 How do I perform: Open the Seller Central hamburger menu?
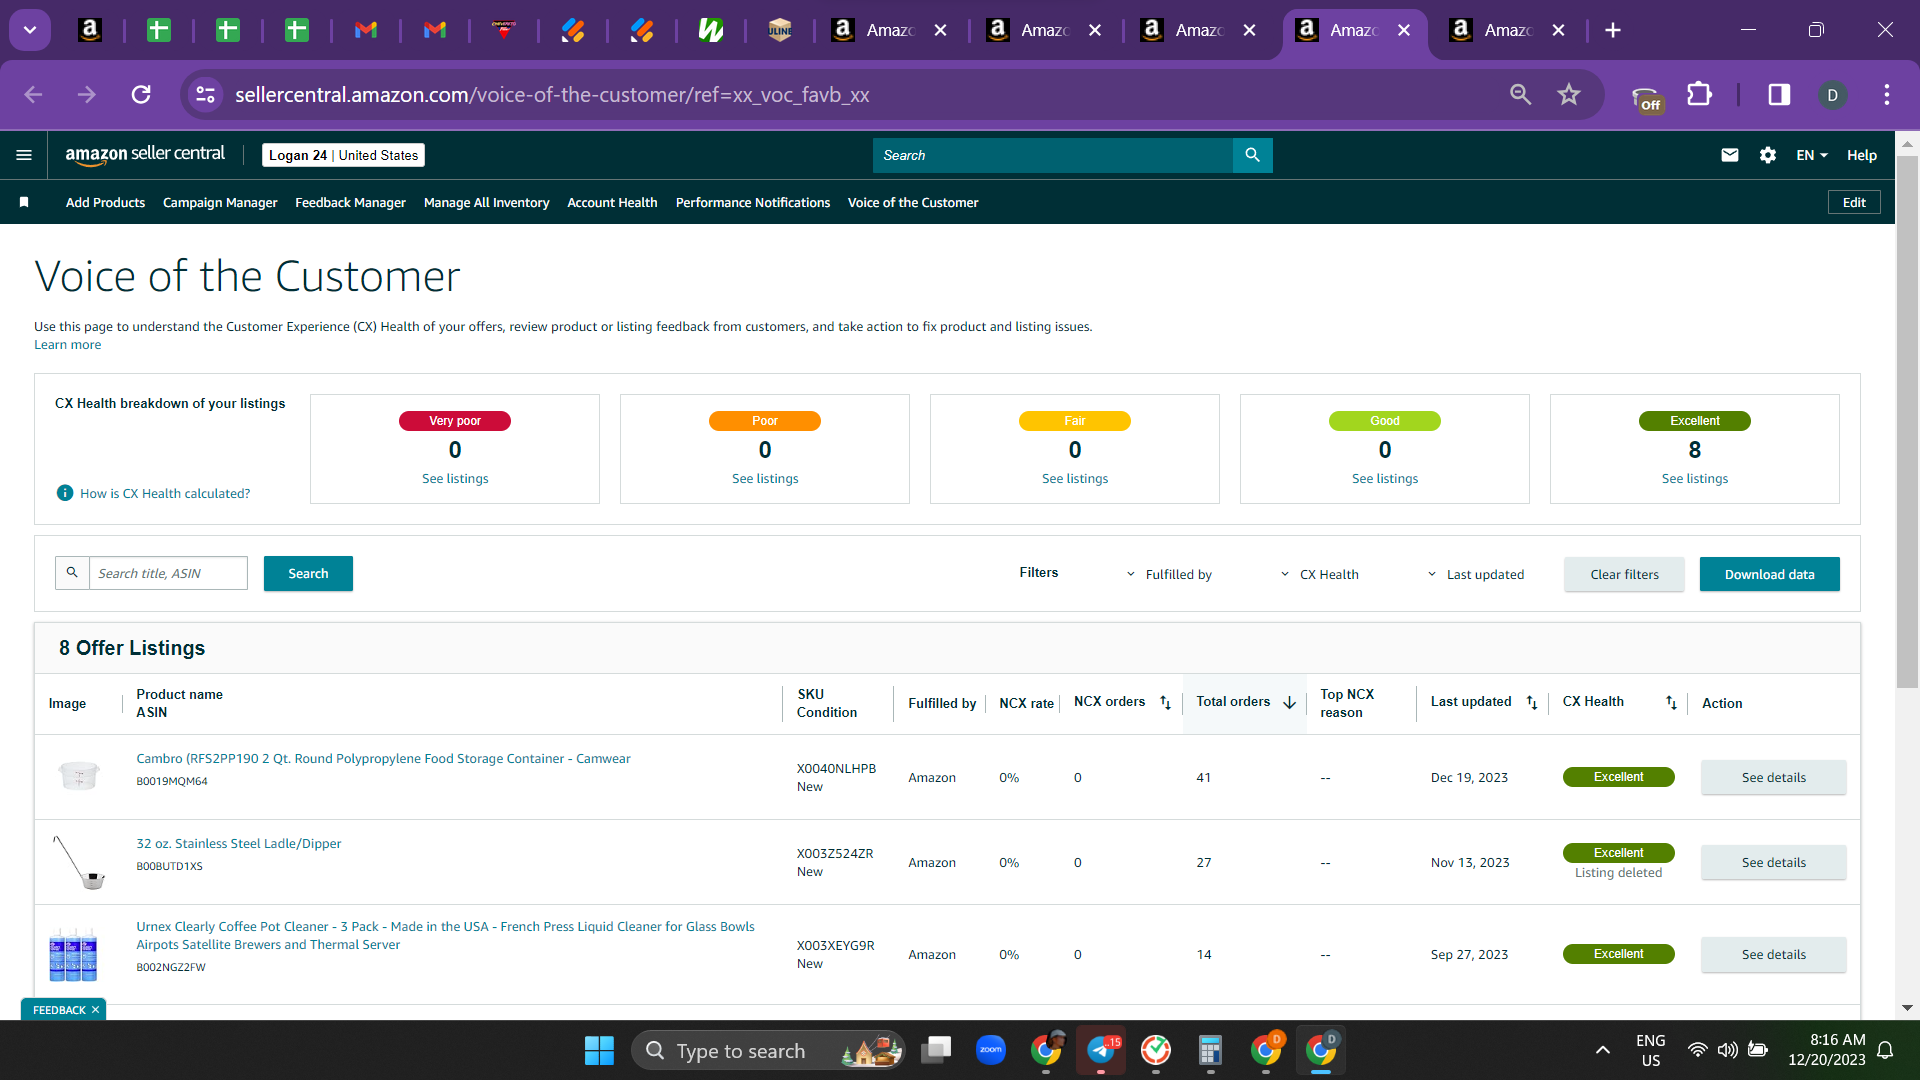pyautogui.click(x=24, y=155)
